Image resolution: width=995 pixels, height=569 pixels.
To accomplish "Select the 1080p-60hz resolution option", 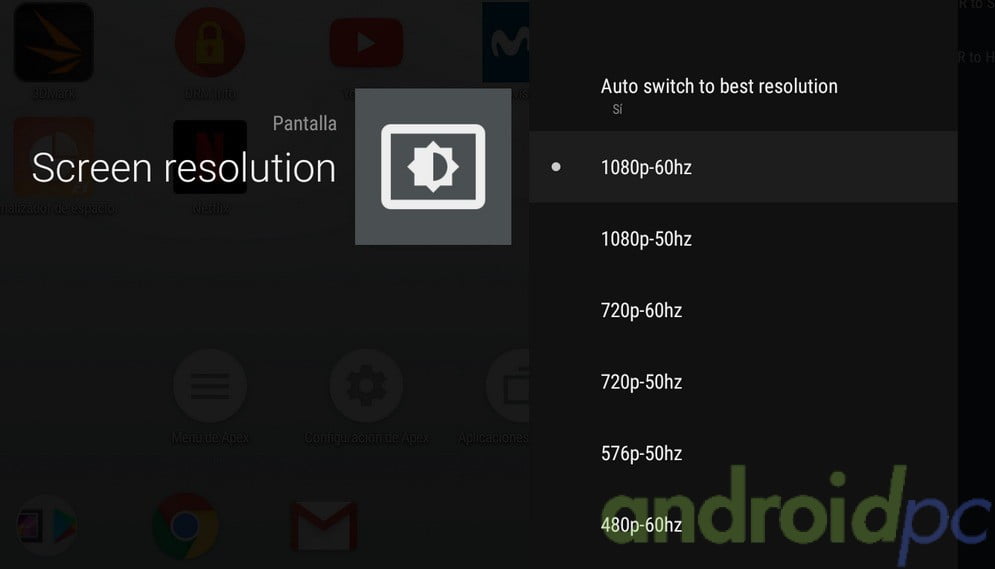I will point(743,167).
